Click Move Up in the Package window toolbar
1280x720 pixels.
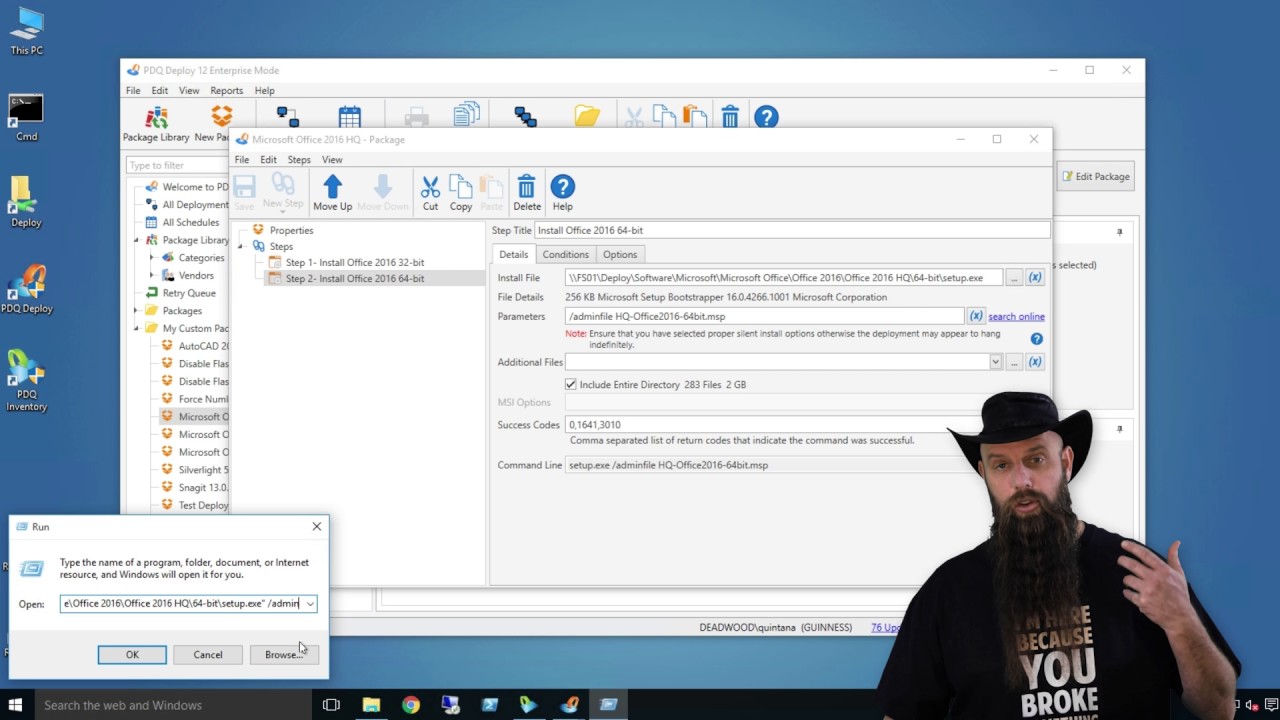click(332, 191)
